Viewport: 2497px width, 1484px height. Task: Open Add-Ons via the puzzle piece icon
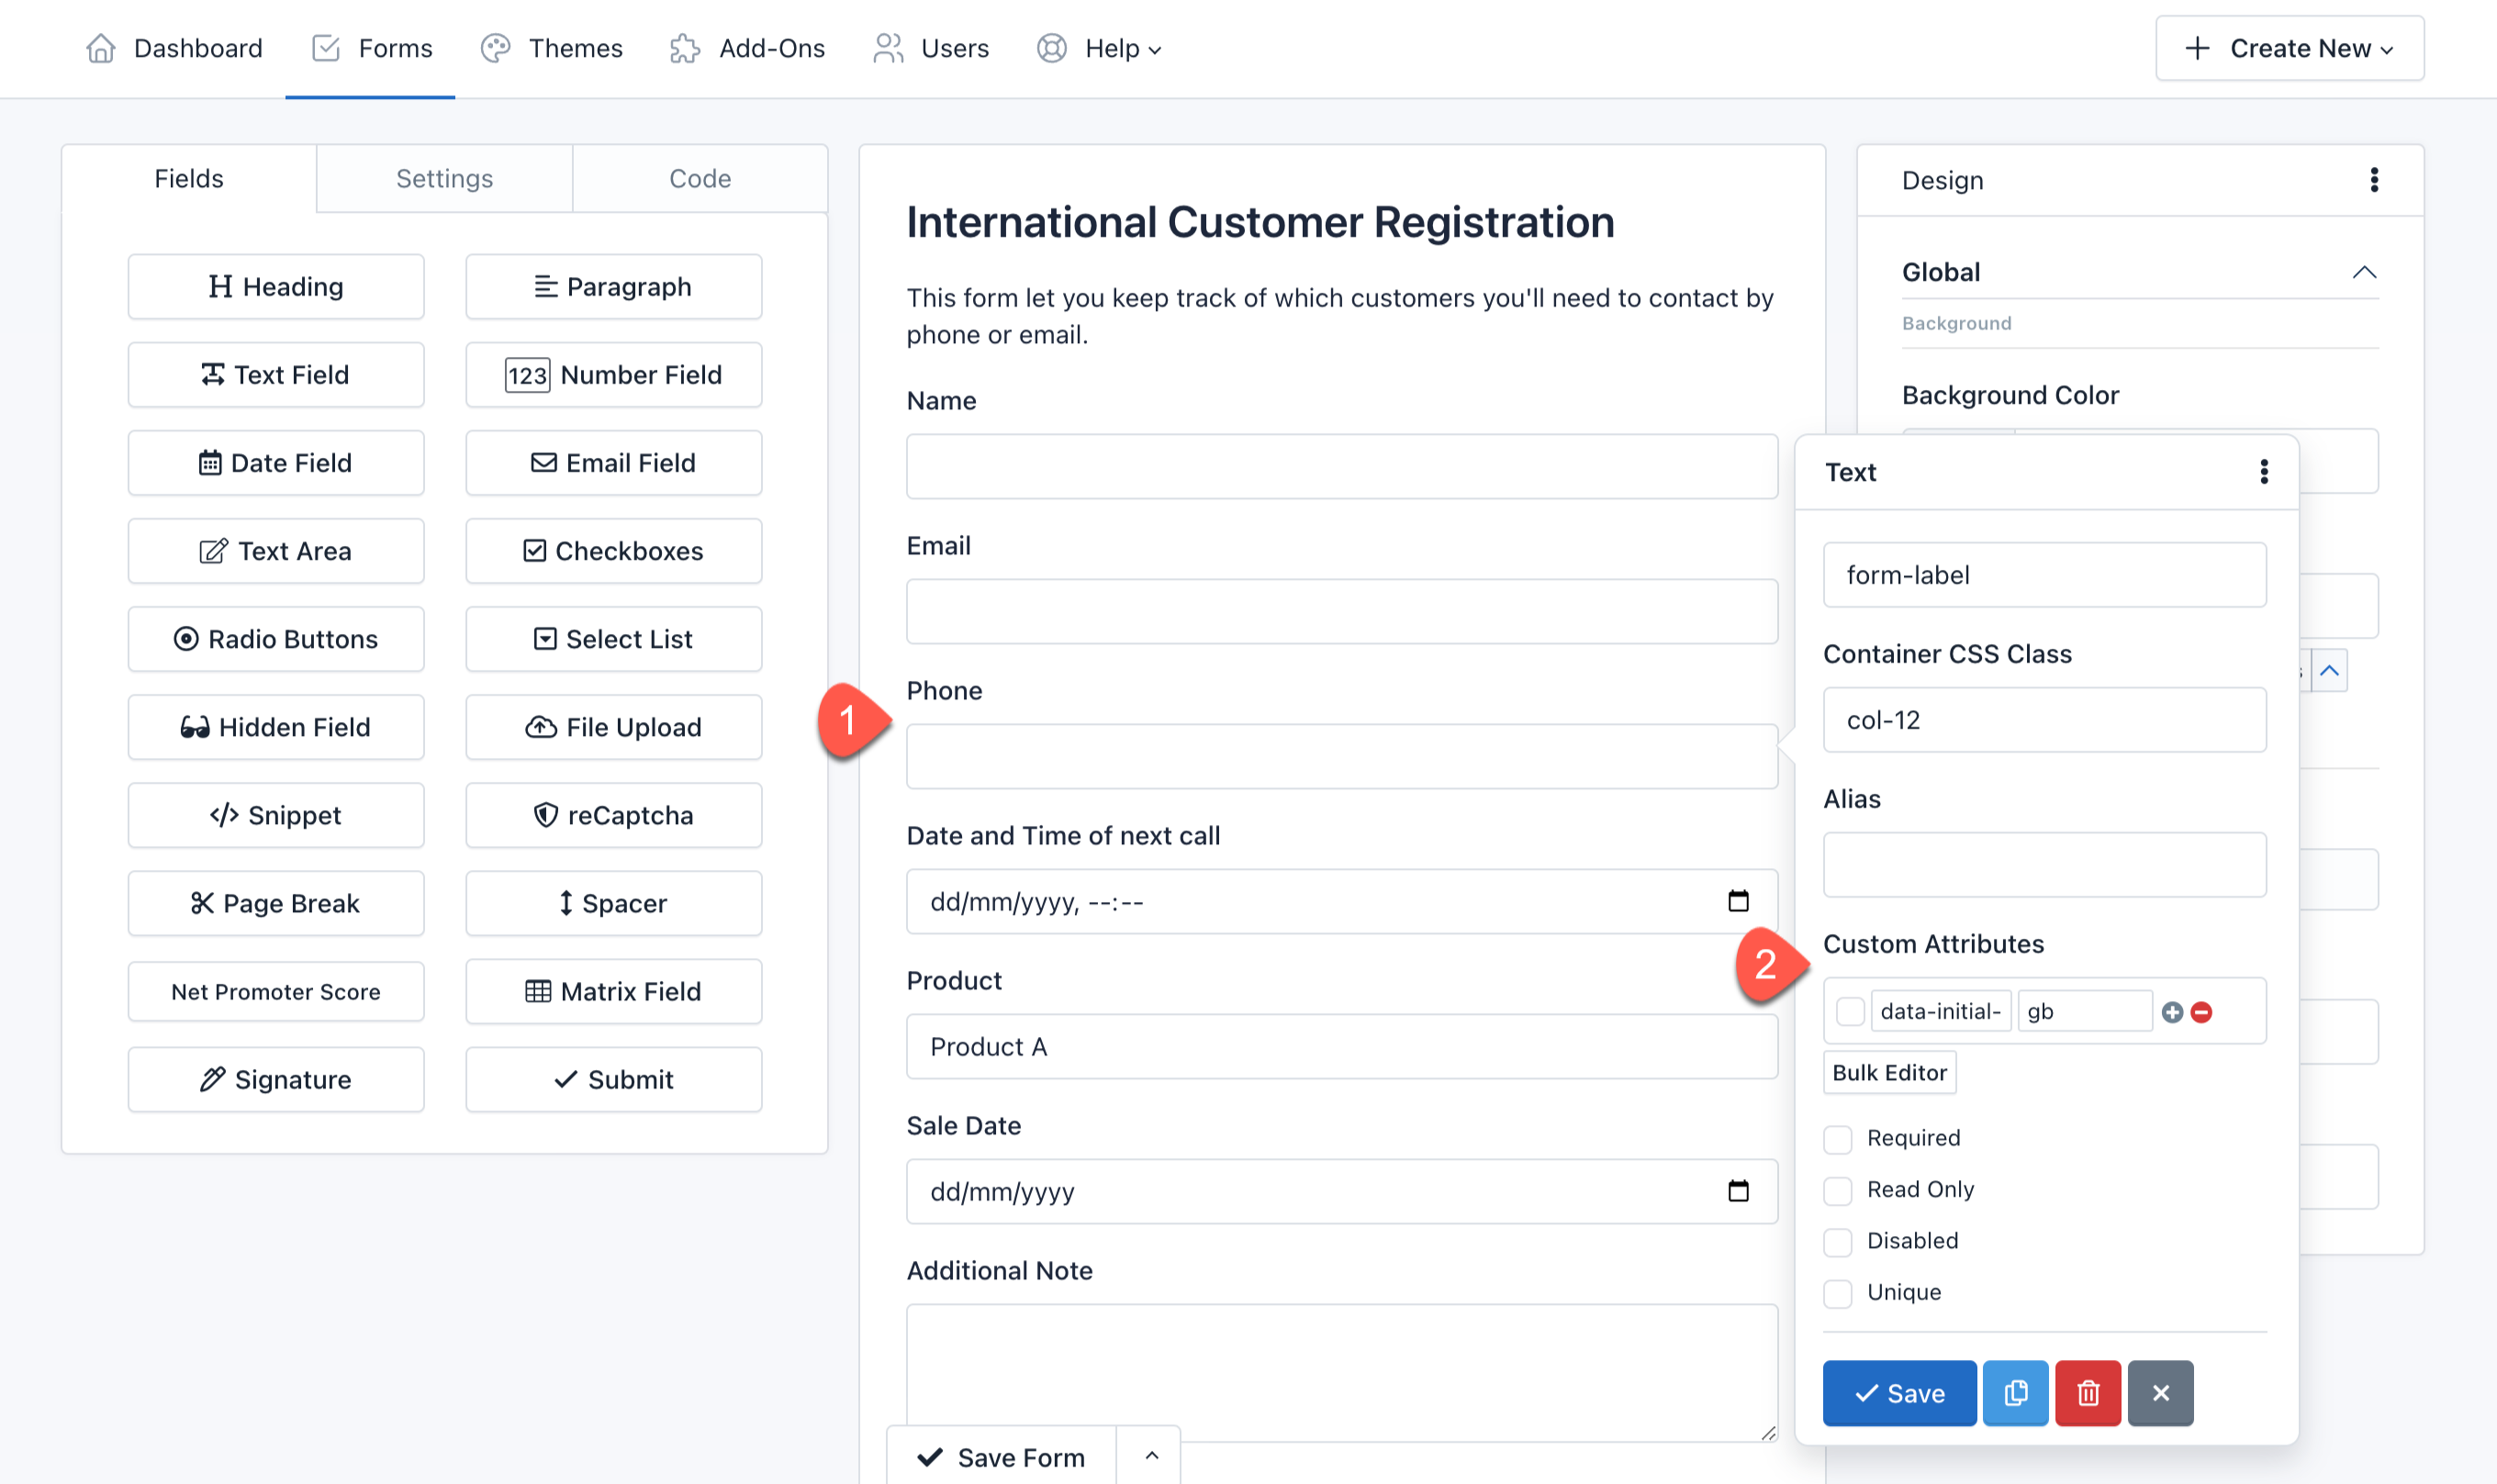click(685, 48)
